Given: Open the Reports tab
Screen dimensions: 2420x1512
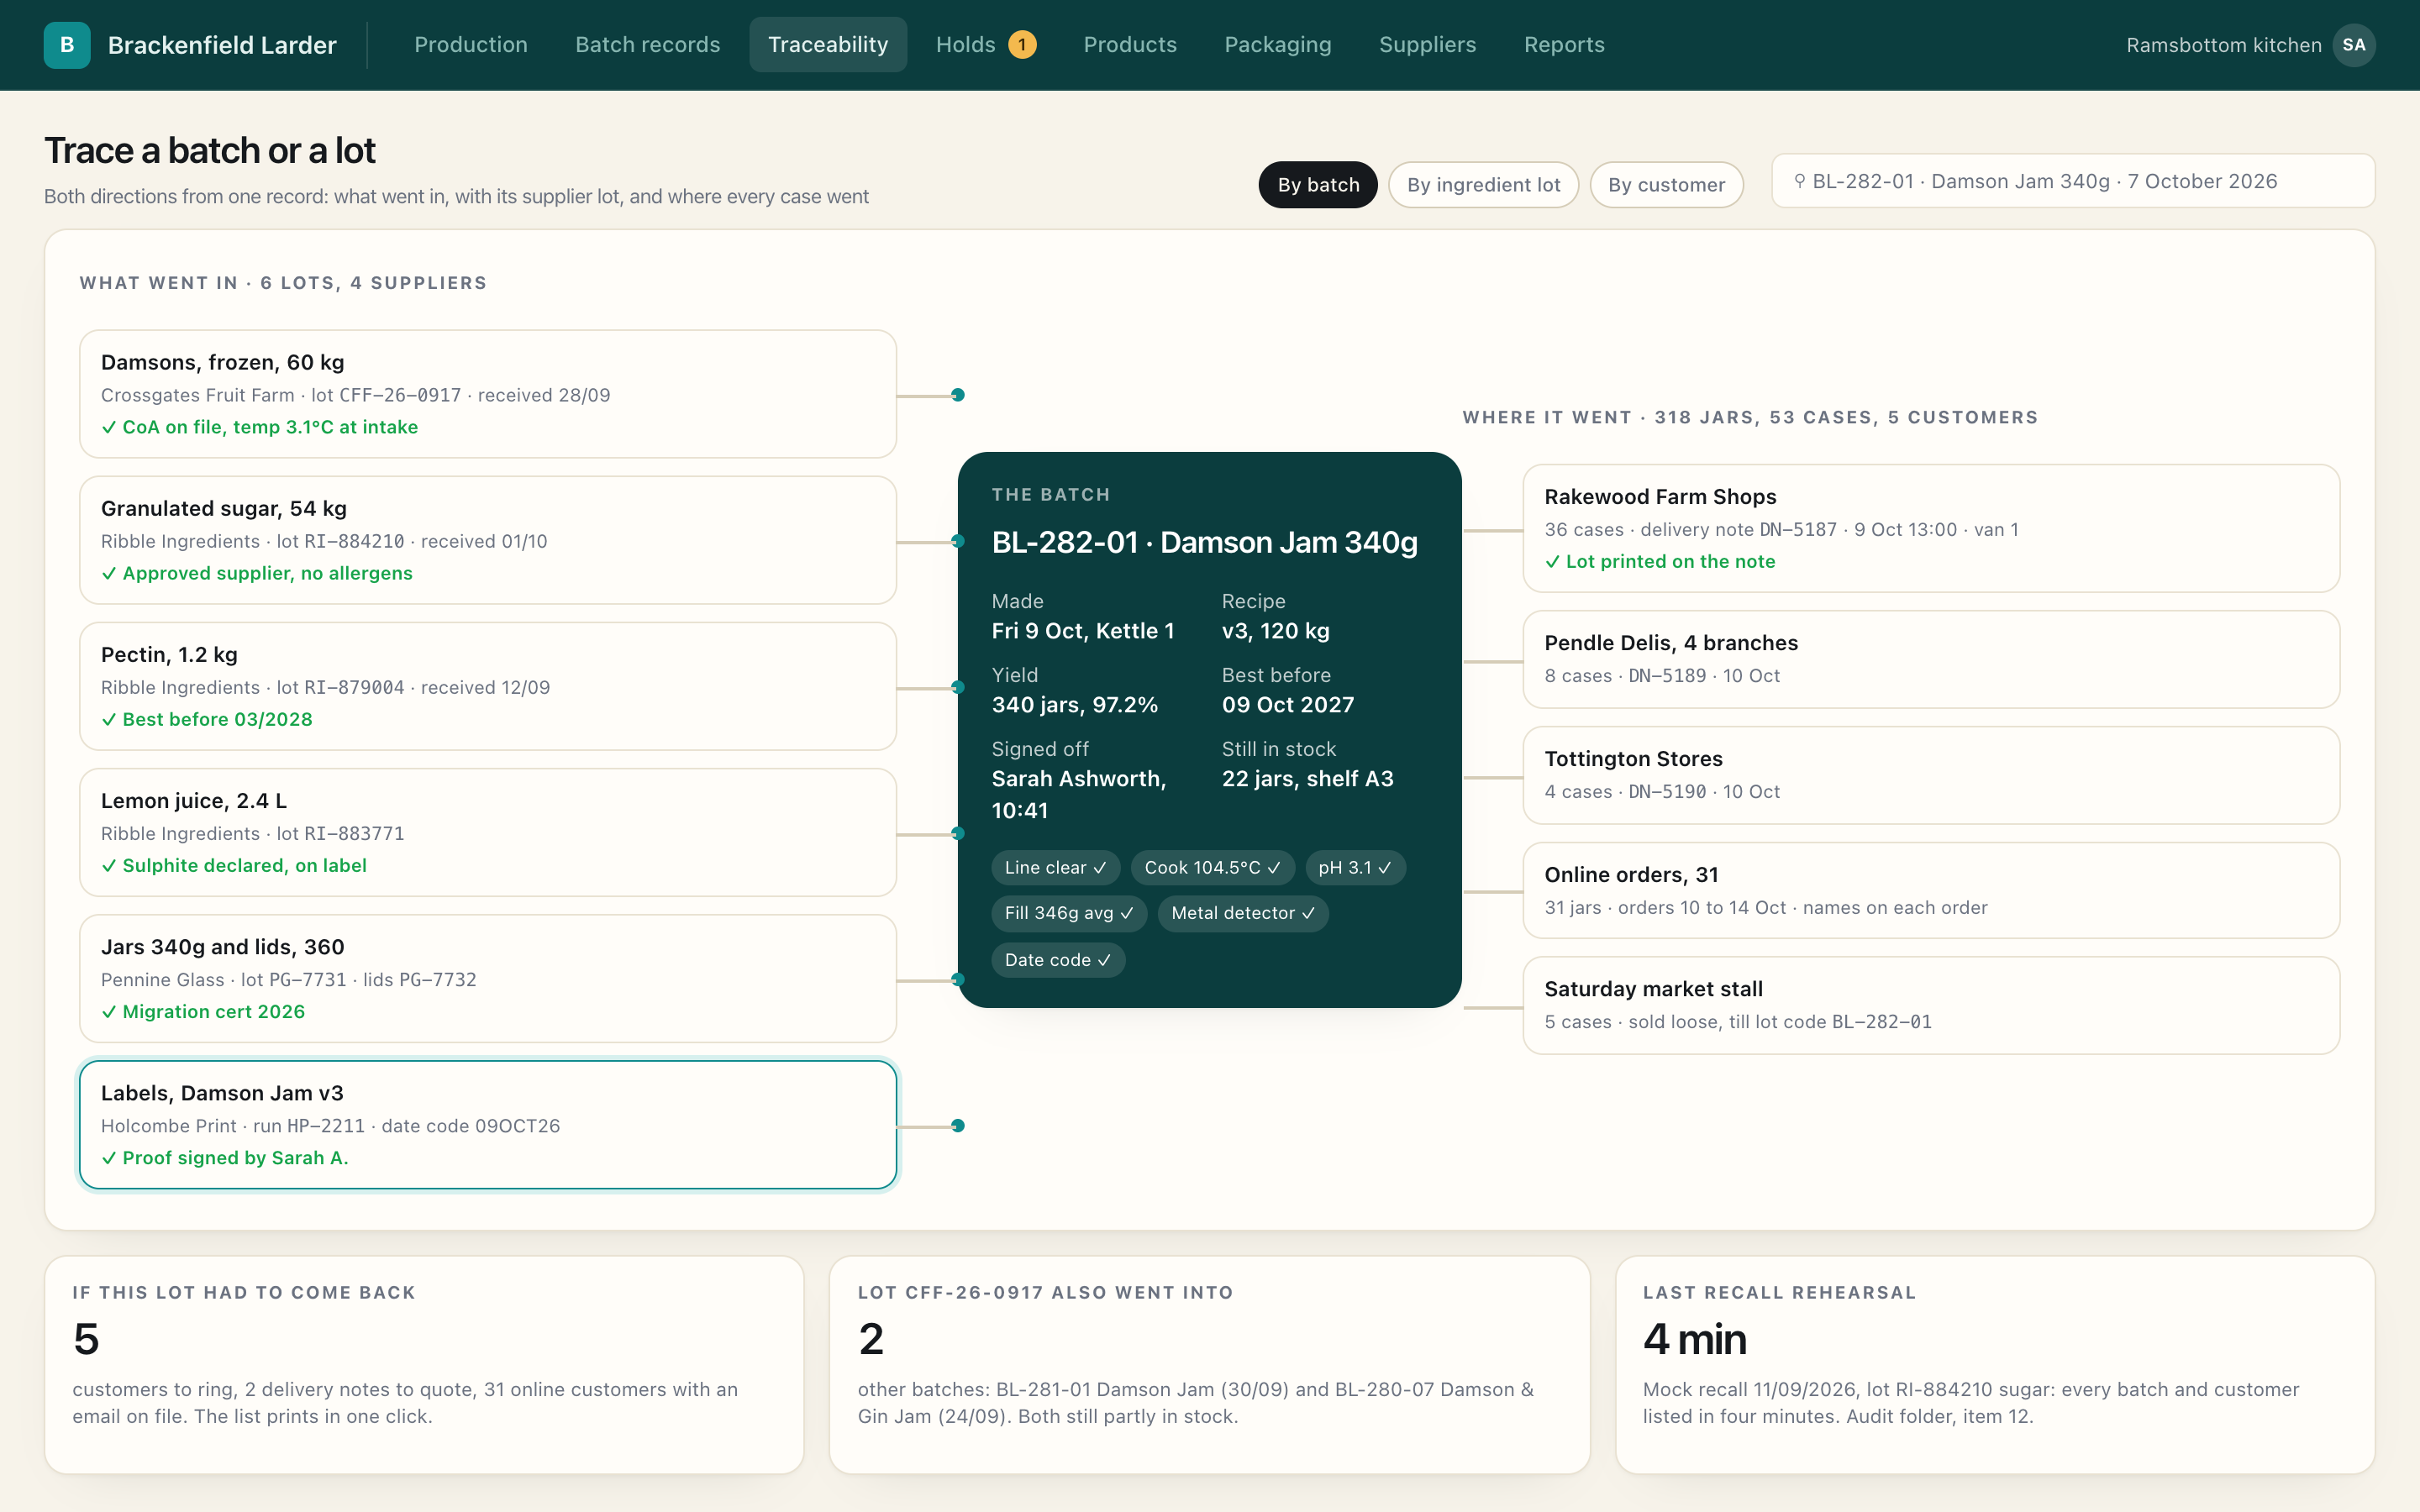Looking at the screenshot, I should point(1564,45).
